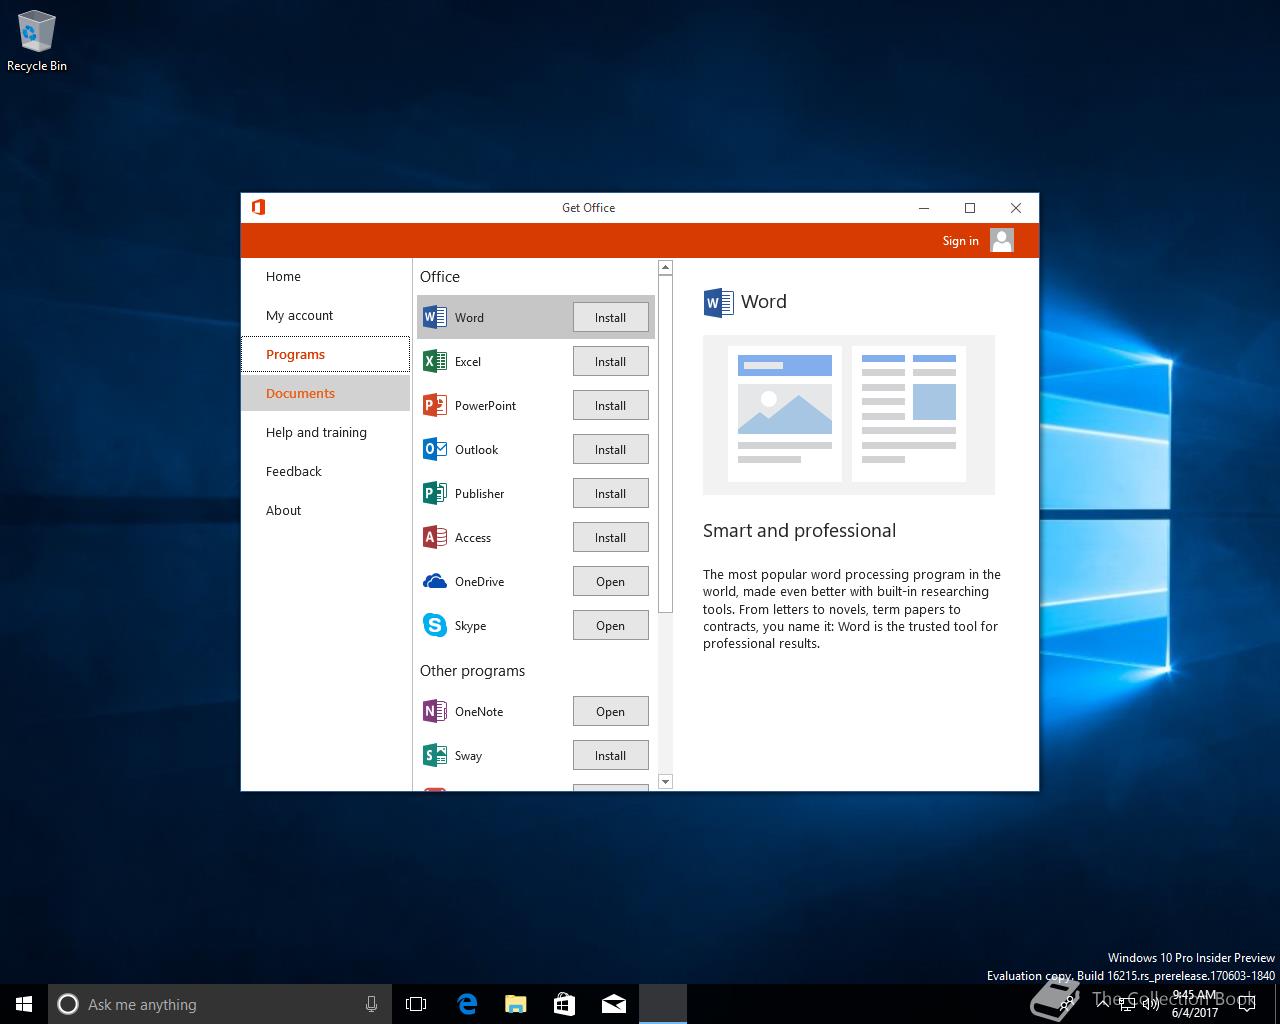
Task: Install Access
Action: pos(610,537)
